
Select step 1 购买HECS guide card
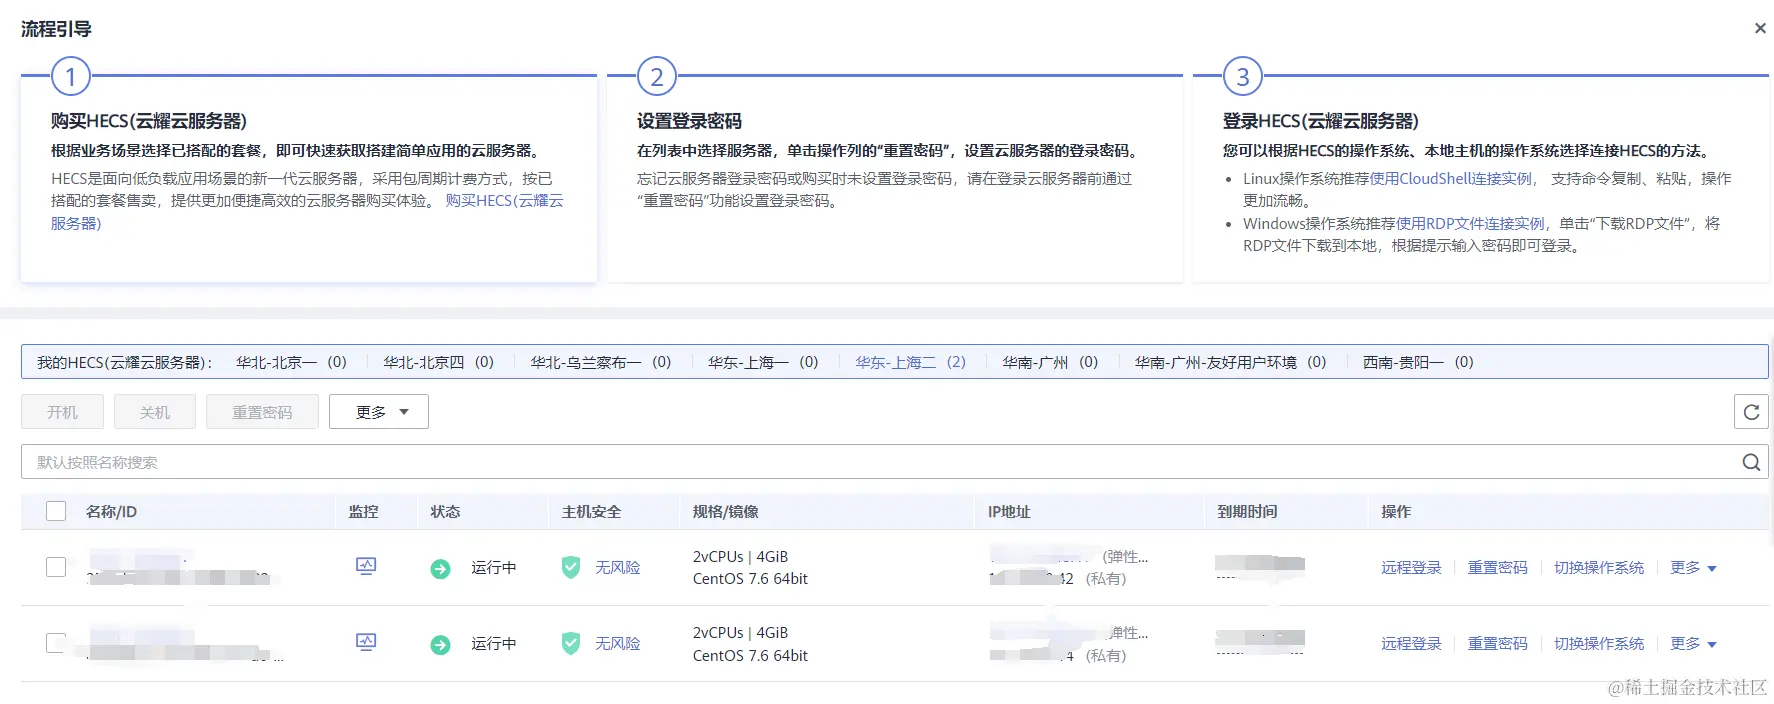pos(309,178)
